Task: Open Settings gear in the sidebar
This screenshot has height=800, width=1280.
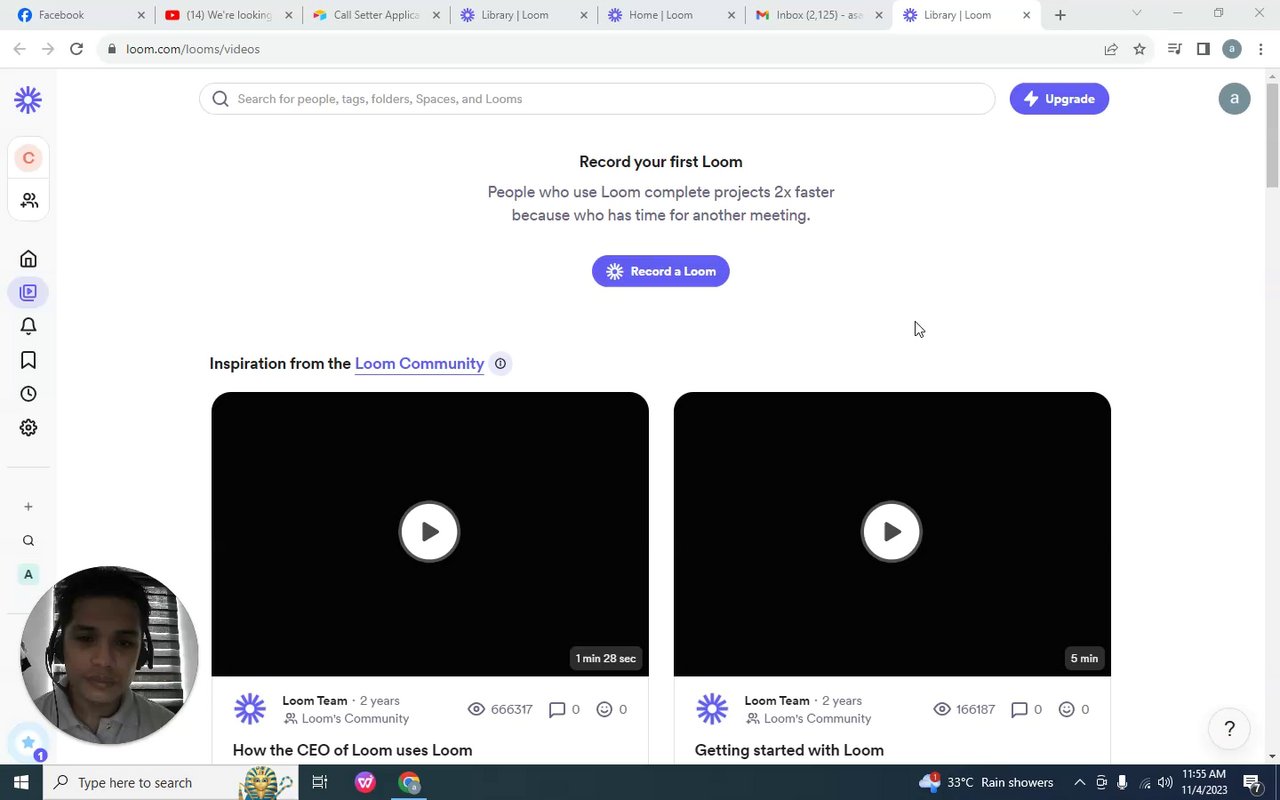Action: 28,428
